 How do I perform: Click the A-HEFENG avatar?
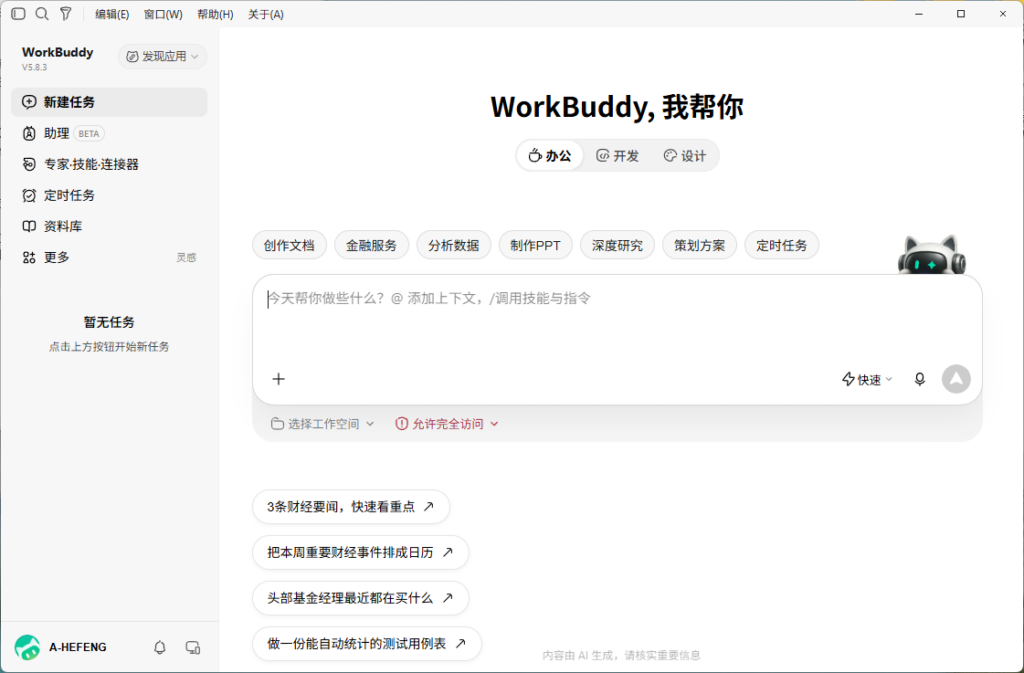27,647
